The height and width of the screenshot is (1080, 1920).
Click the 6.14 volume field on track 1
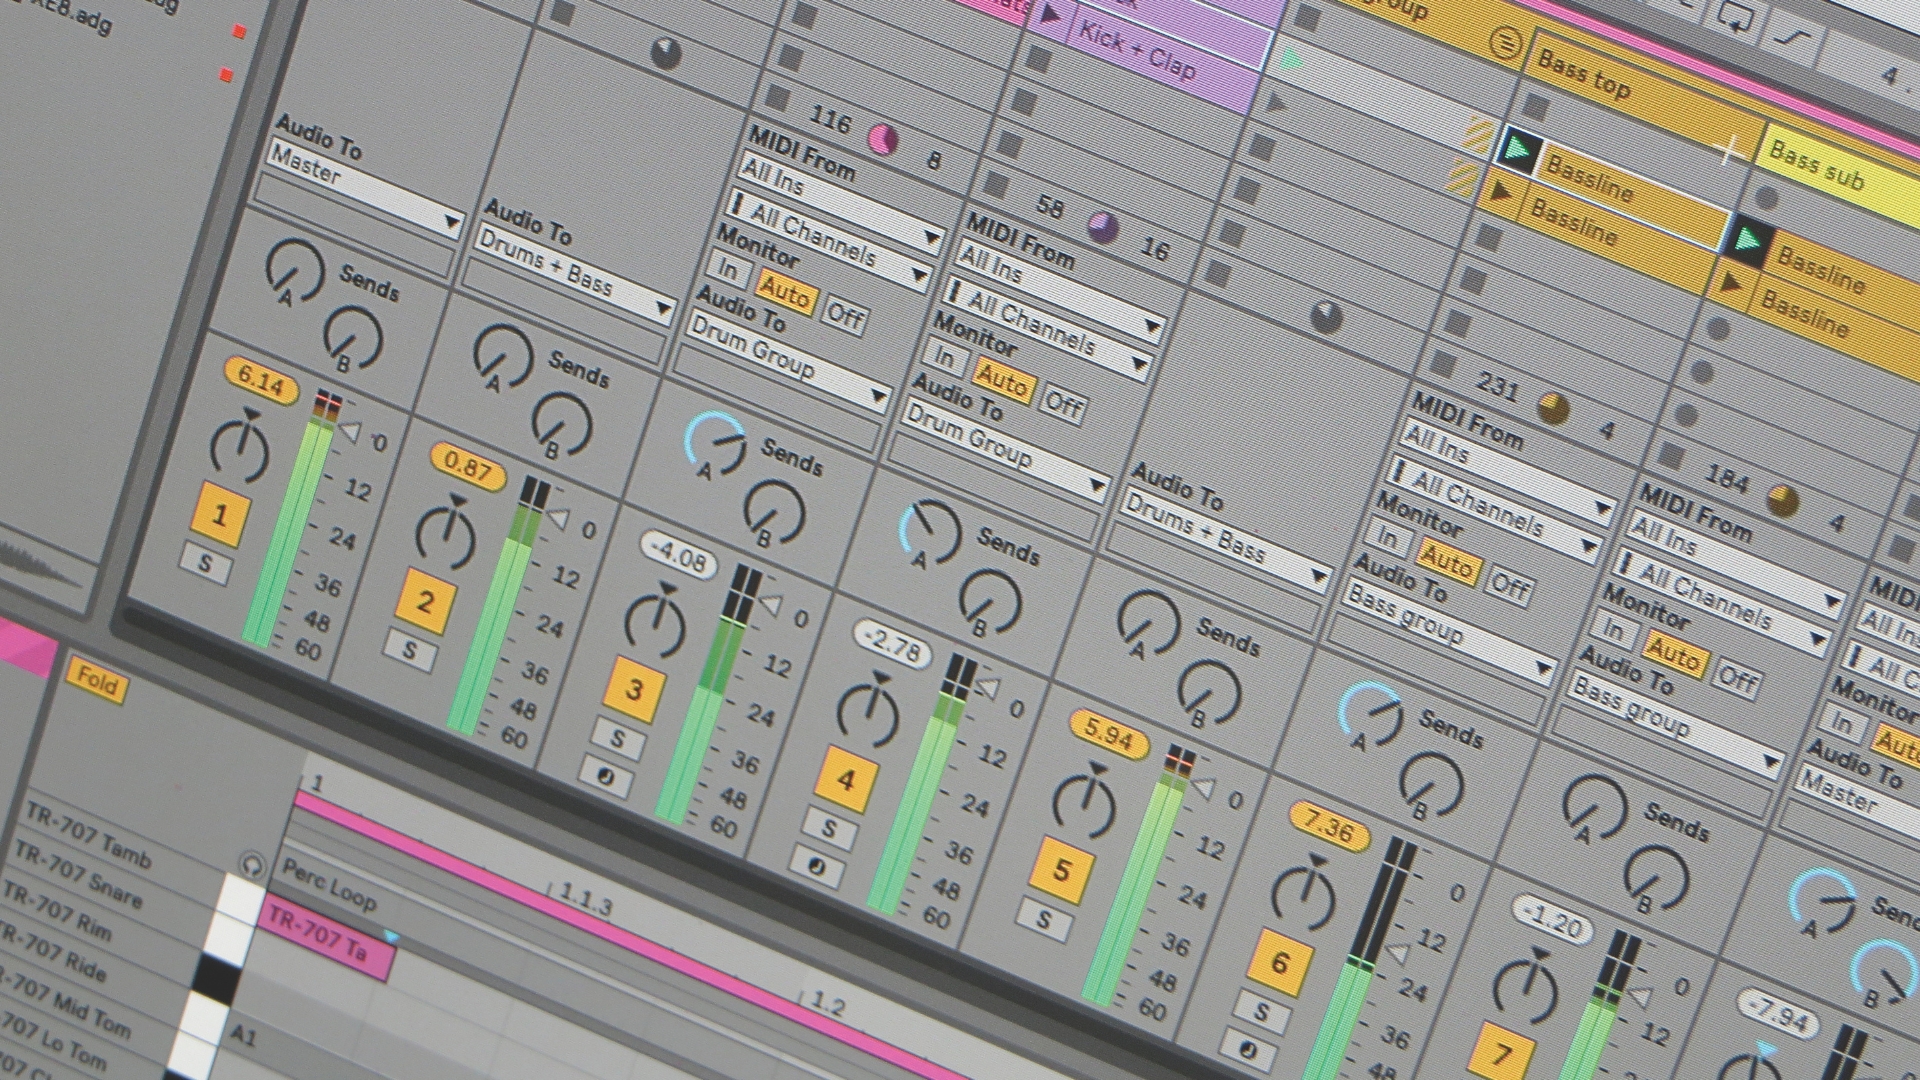[x=261, y=381]
